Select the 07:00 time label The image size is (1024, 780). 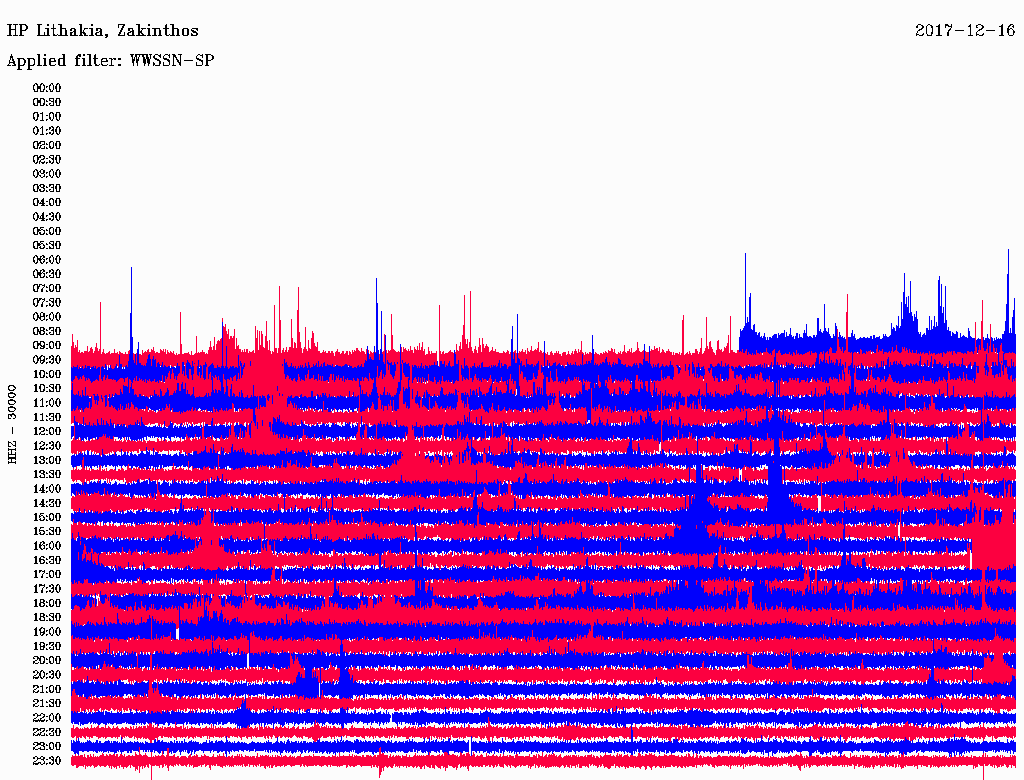(47, 288)
